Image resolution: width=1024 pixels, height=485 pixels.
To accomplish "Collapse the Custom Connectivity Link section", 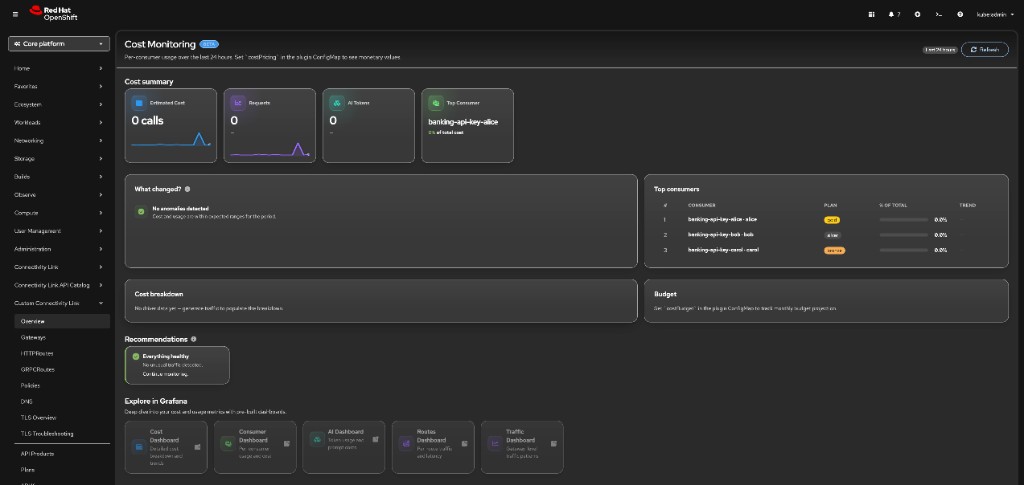I will point(59,303).
